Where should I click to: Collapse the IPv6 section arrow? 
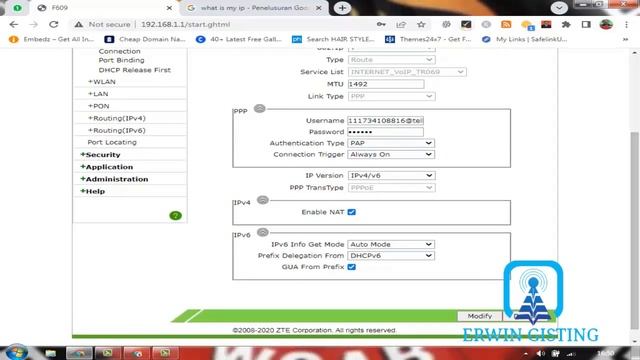[x=262, y=232]
